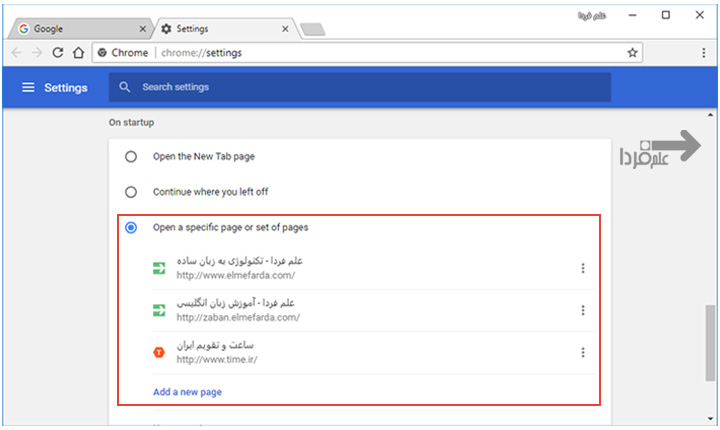The width and height of the screenshot is (720, 430).
Task: Click the Add a new page link
Action: 187,392
